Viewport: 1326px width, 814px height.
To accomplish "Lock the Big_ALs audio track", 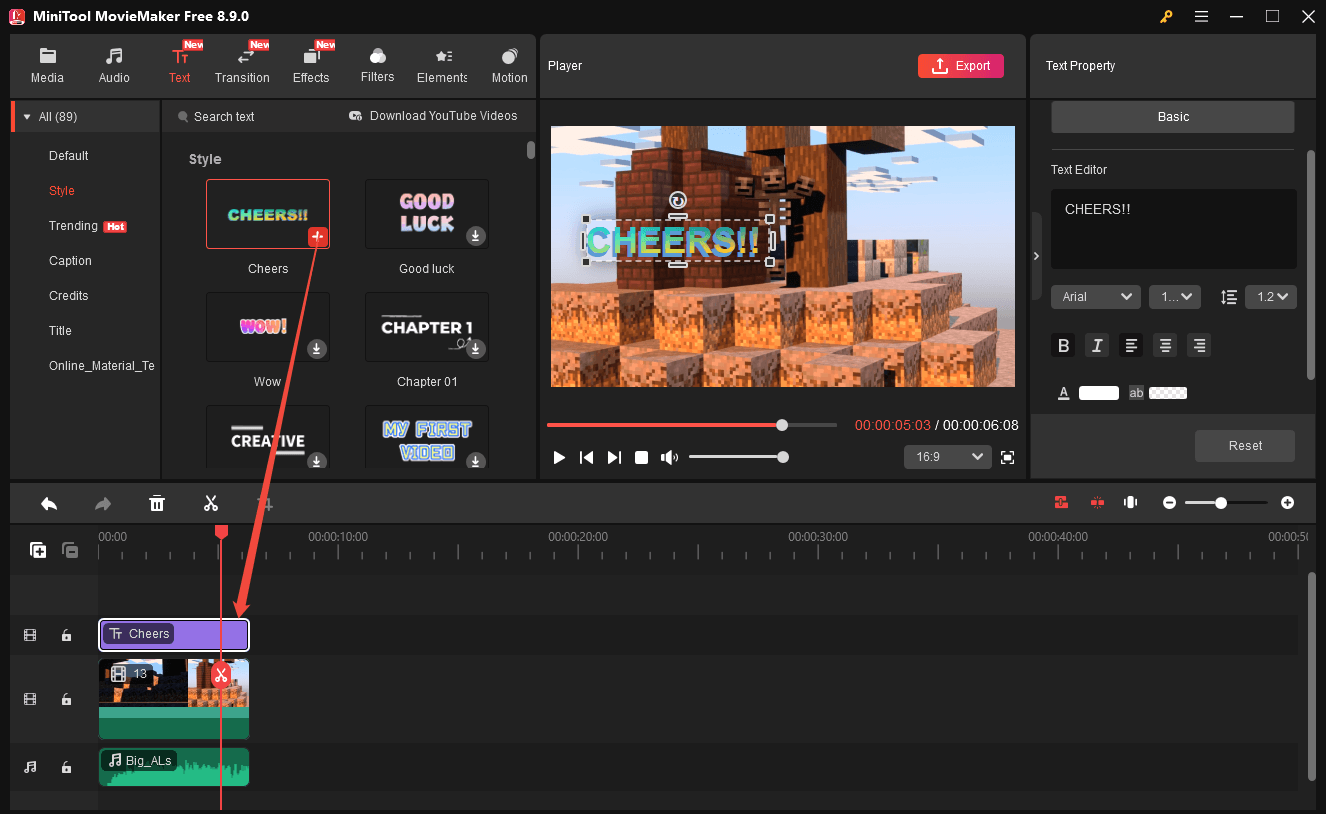I will (66, 767).
